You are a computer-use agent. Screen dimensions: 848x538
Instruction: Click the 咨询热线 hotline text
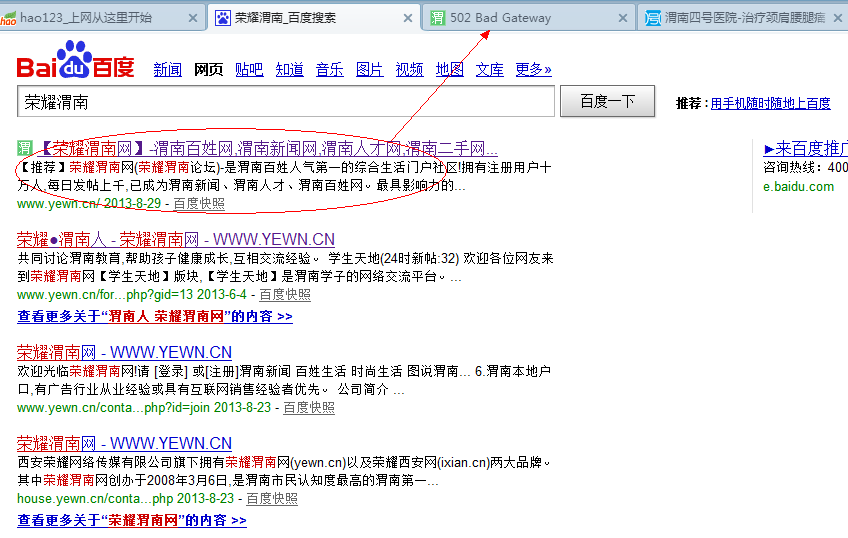(805, 167)
